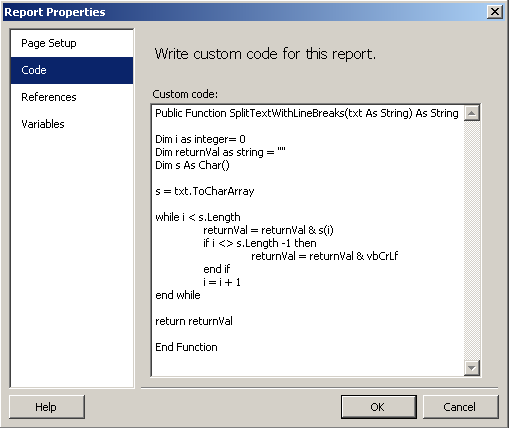509x428 pixels.
Task: Click the 'Dim returnVal as string' line
Action: 220,152
